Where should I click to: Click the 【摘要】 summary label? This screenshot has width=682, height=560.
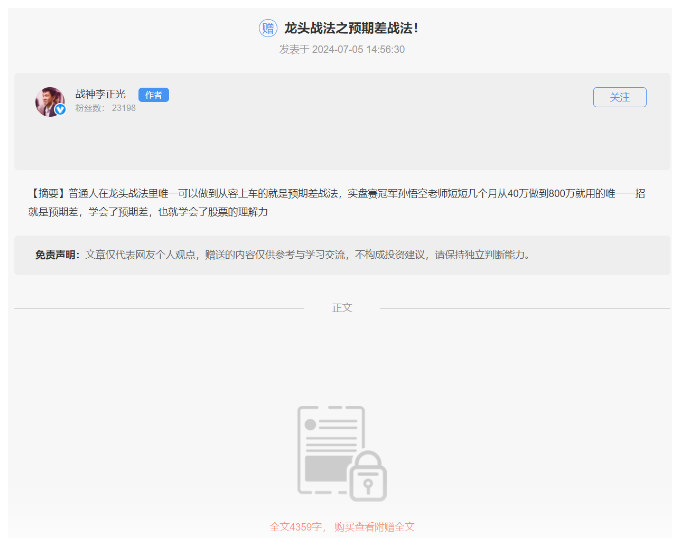48,193
